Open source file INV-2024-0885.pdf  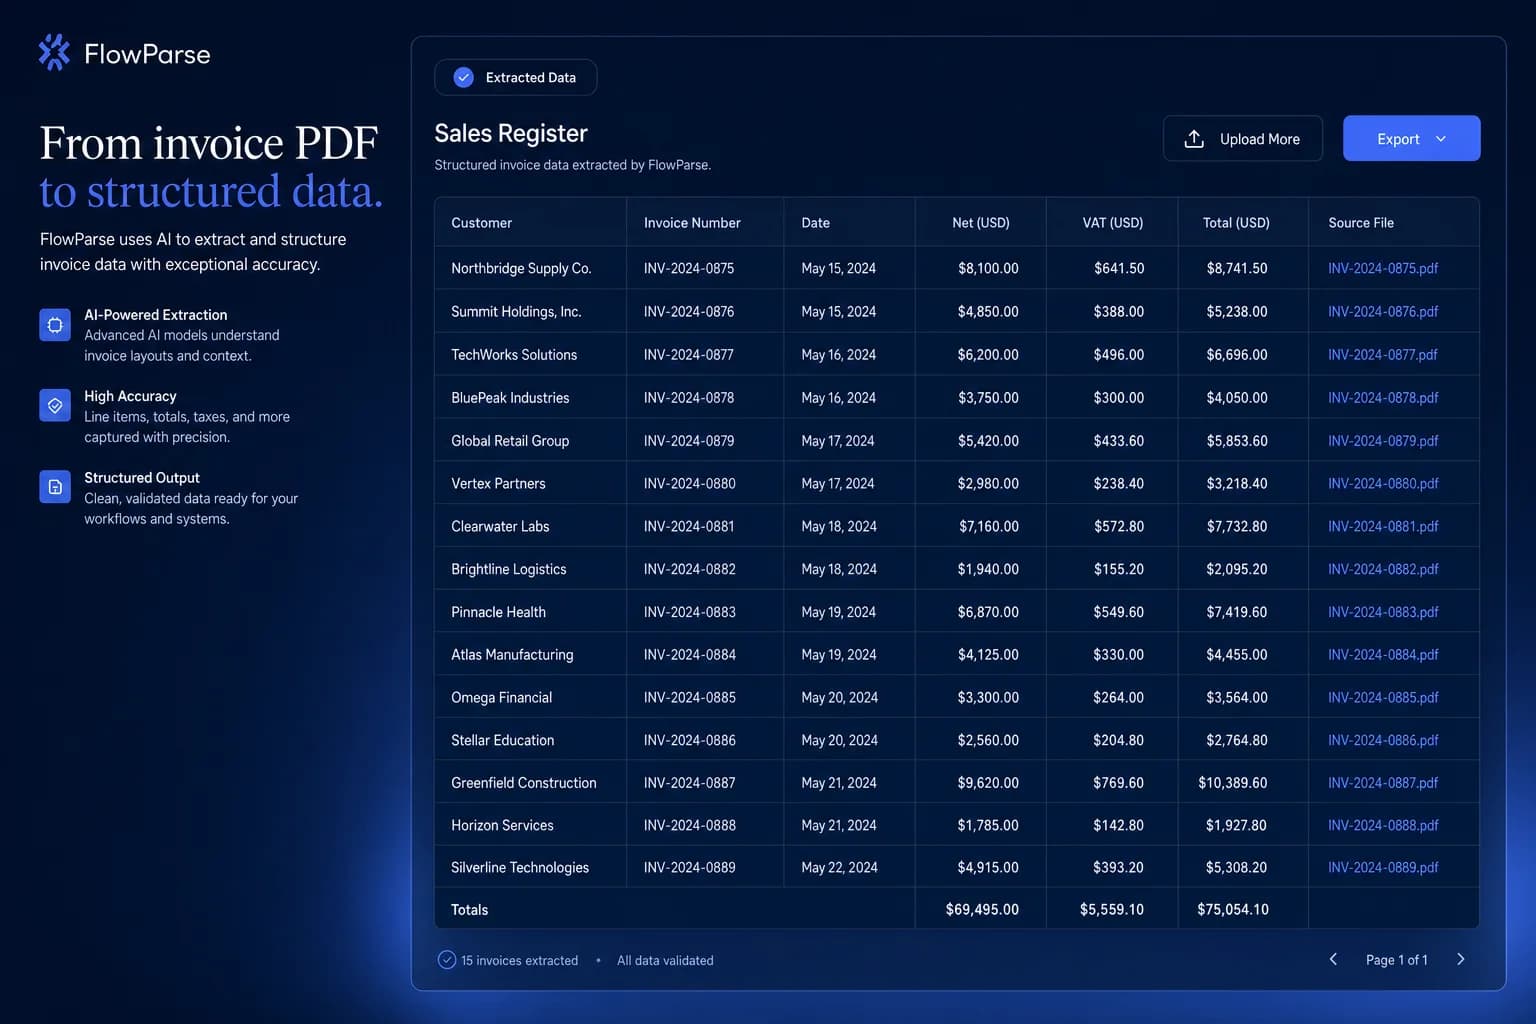(x=1383, y=697)
